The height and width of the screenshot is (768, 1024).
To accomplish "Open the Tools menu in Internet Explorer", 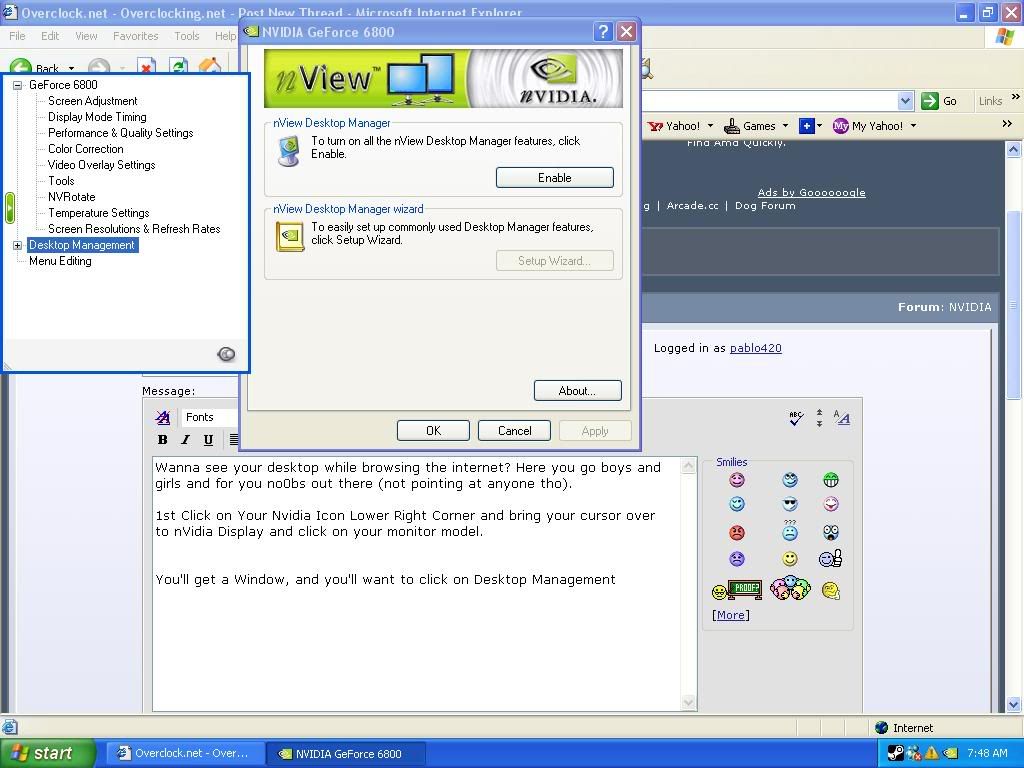I will (x=187, y=36).
